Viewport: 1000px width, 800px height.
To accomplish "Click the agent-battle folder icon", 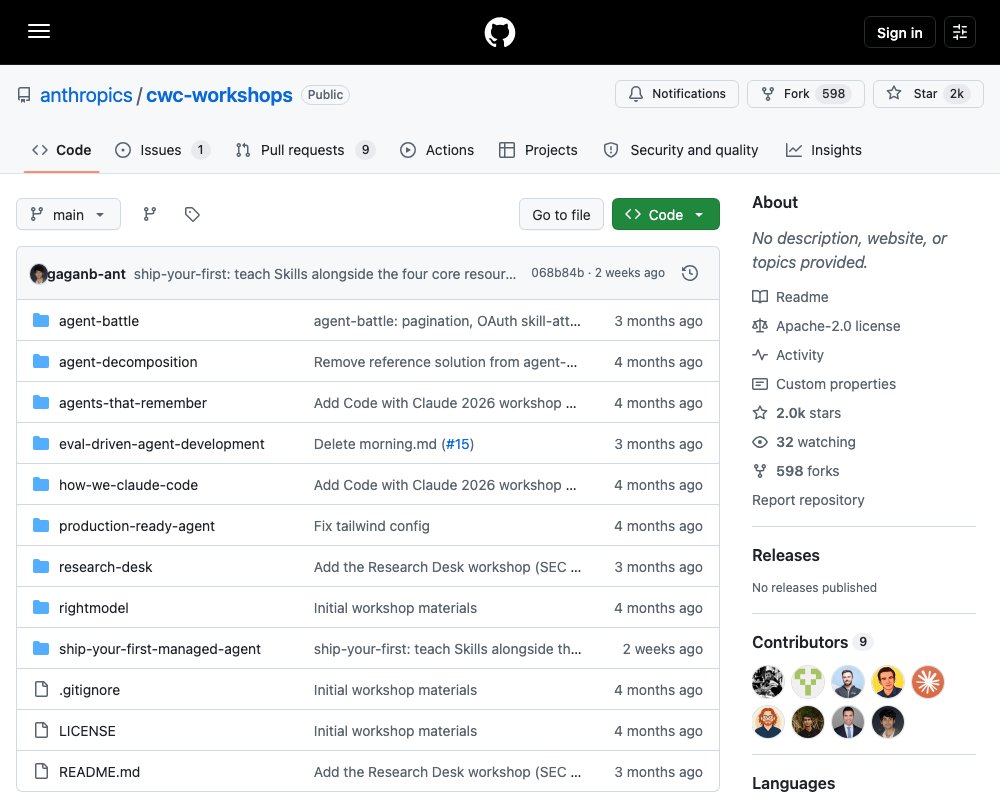I will 41,320.
